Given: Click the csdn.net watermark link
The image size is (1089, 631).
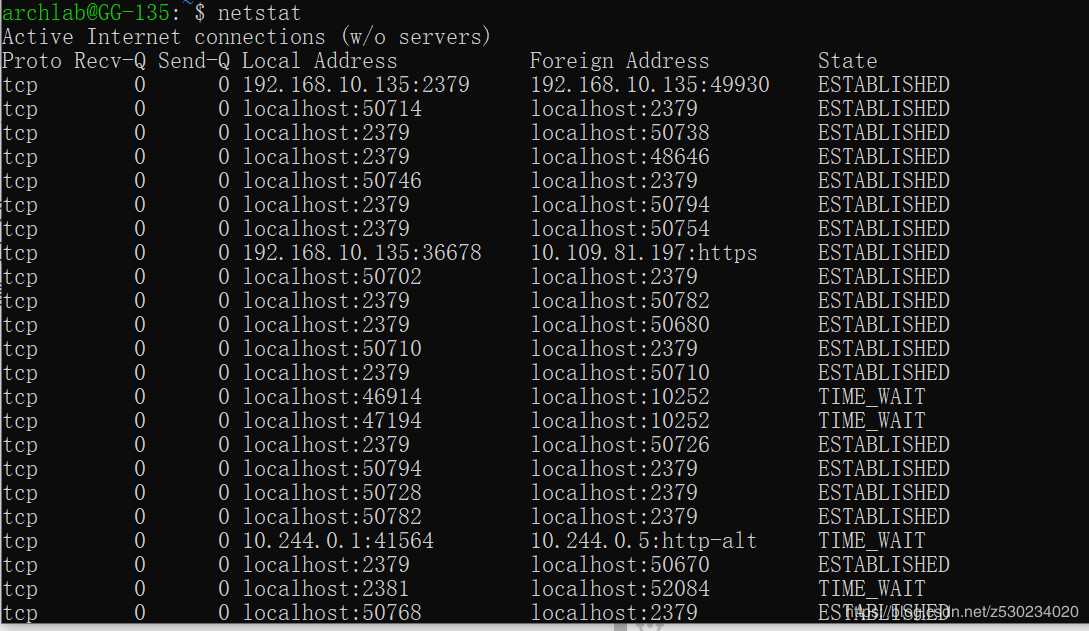Looking at the screenshot, I should 962,612.
